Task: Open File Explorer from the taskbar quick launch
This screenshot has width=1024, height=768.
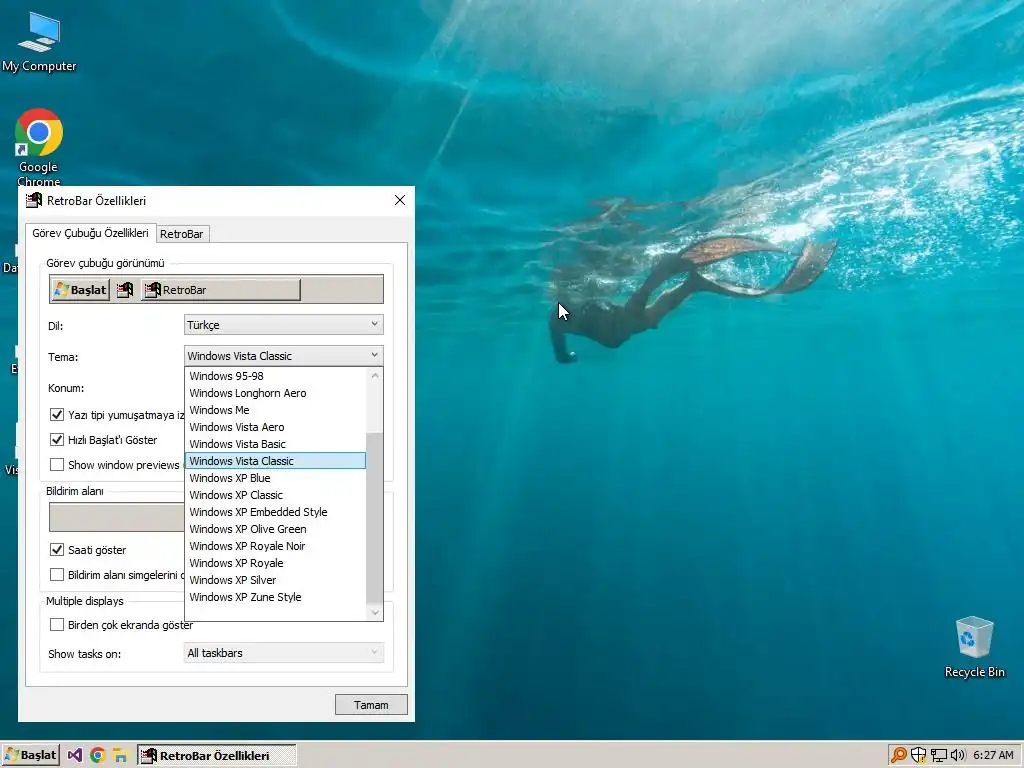Action: tap(120, 756)
